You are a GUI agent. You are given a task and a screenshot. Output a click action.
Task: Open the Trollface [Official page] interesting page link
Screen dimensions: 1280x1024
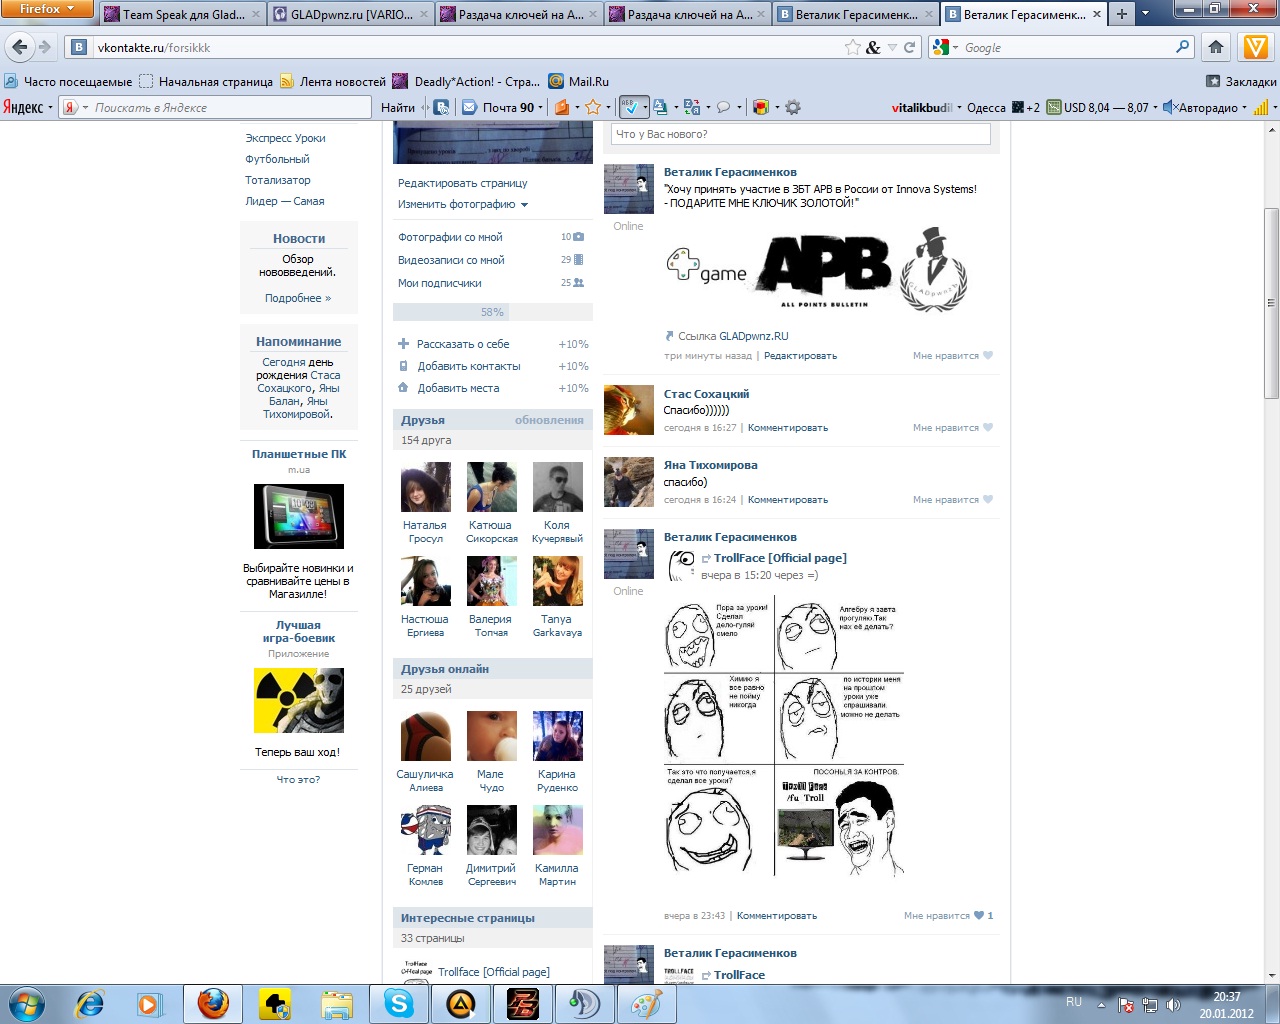pyautogui.click(x=494, y=972)
